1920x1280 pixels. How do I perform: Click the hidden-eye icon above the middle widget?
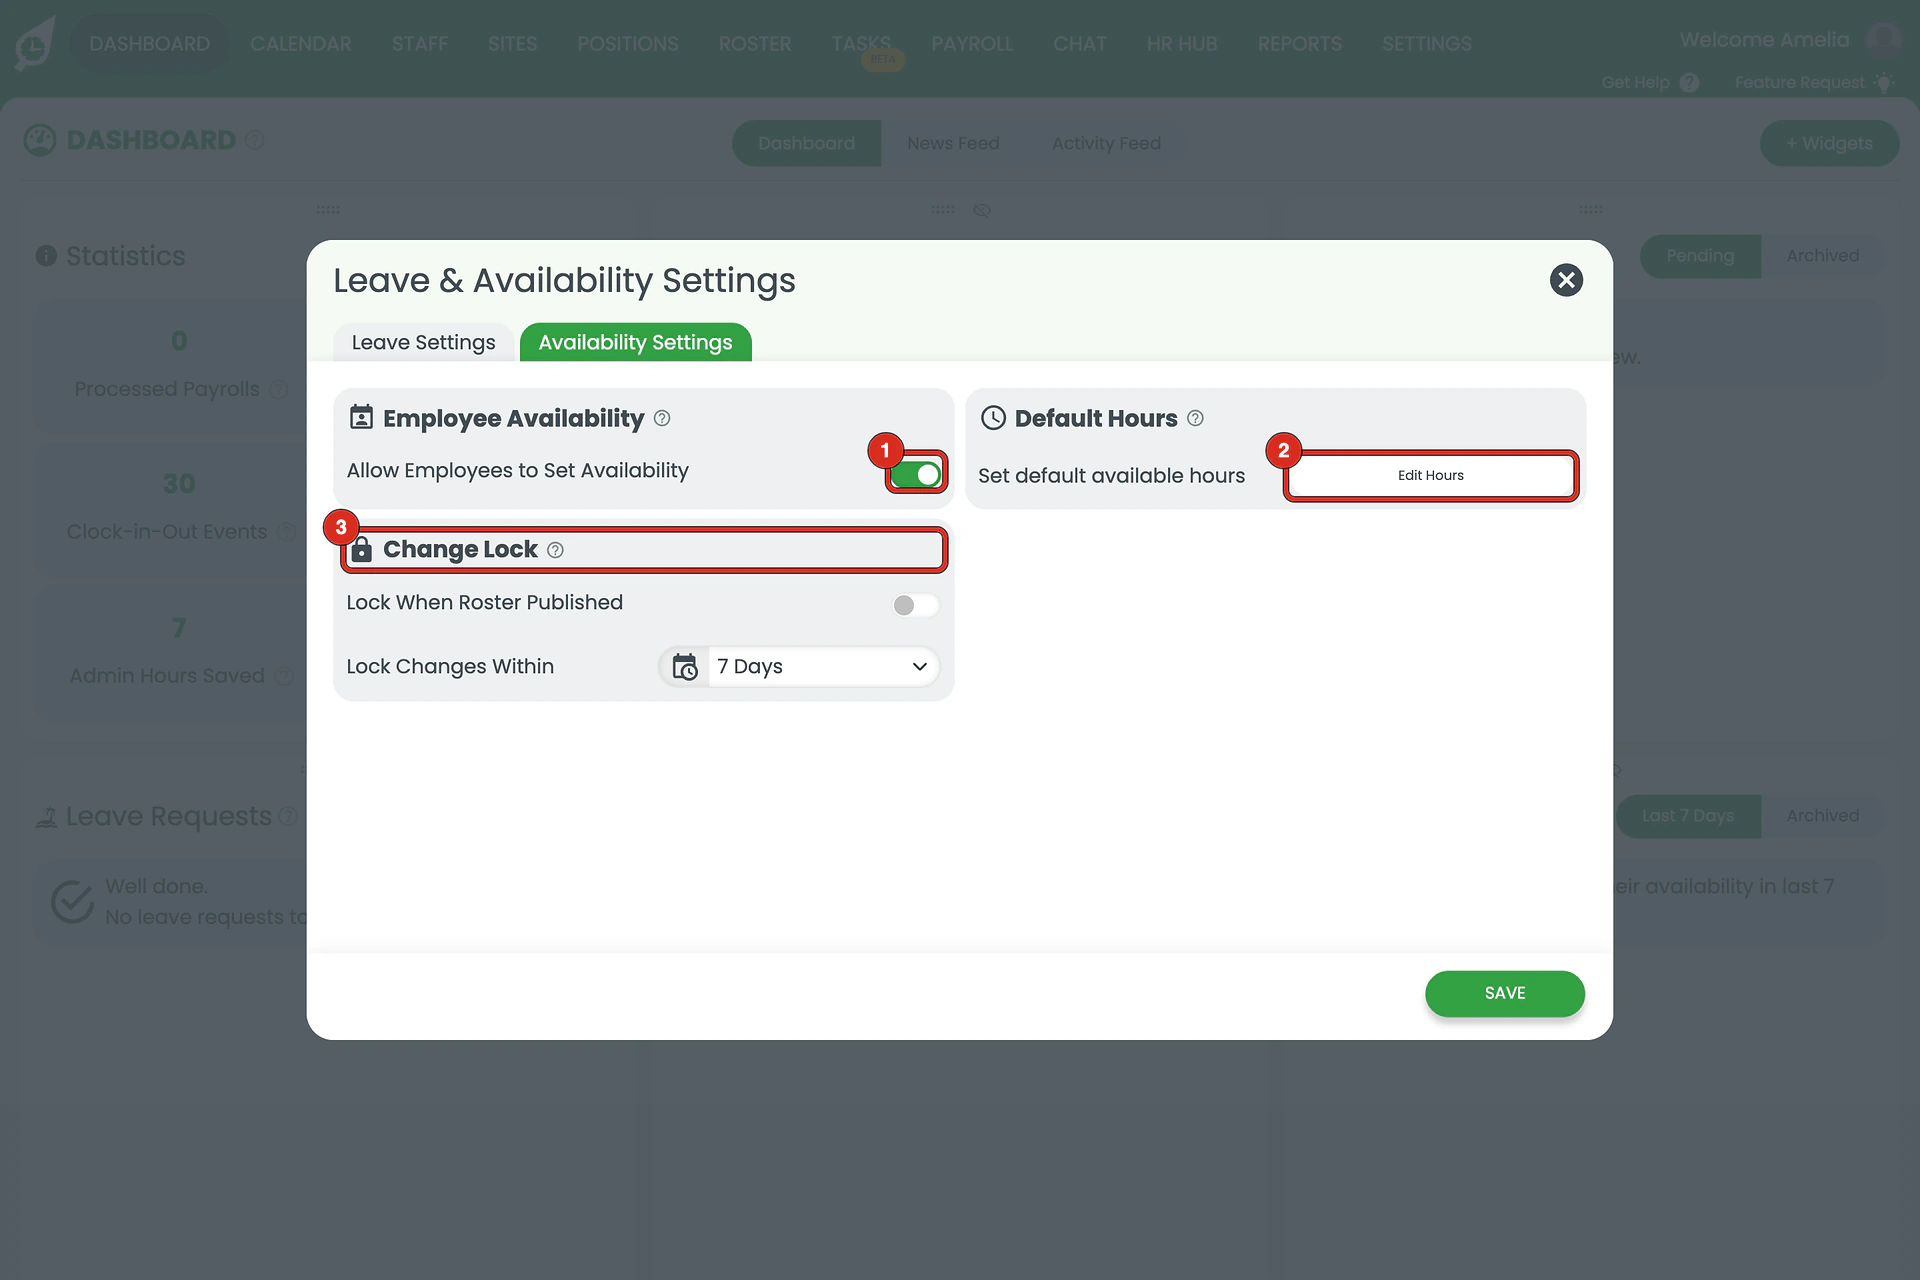point(982,210)
